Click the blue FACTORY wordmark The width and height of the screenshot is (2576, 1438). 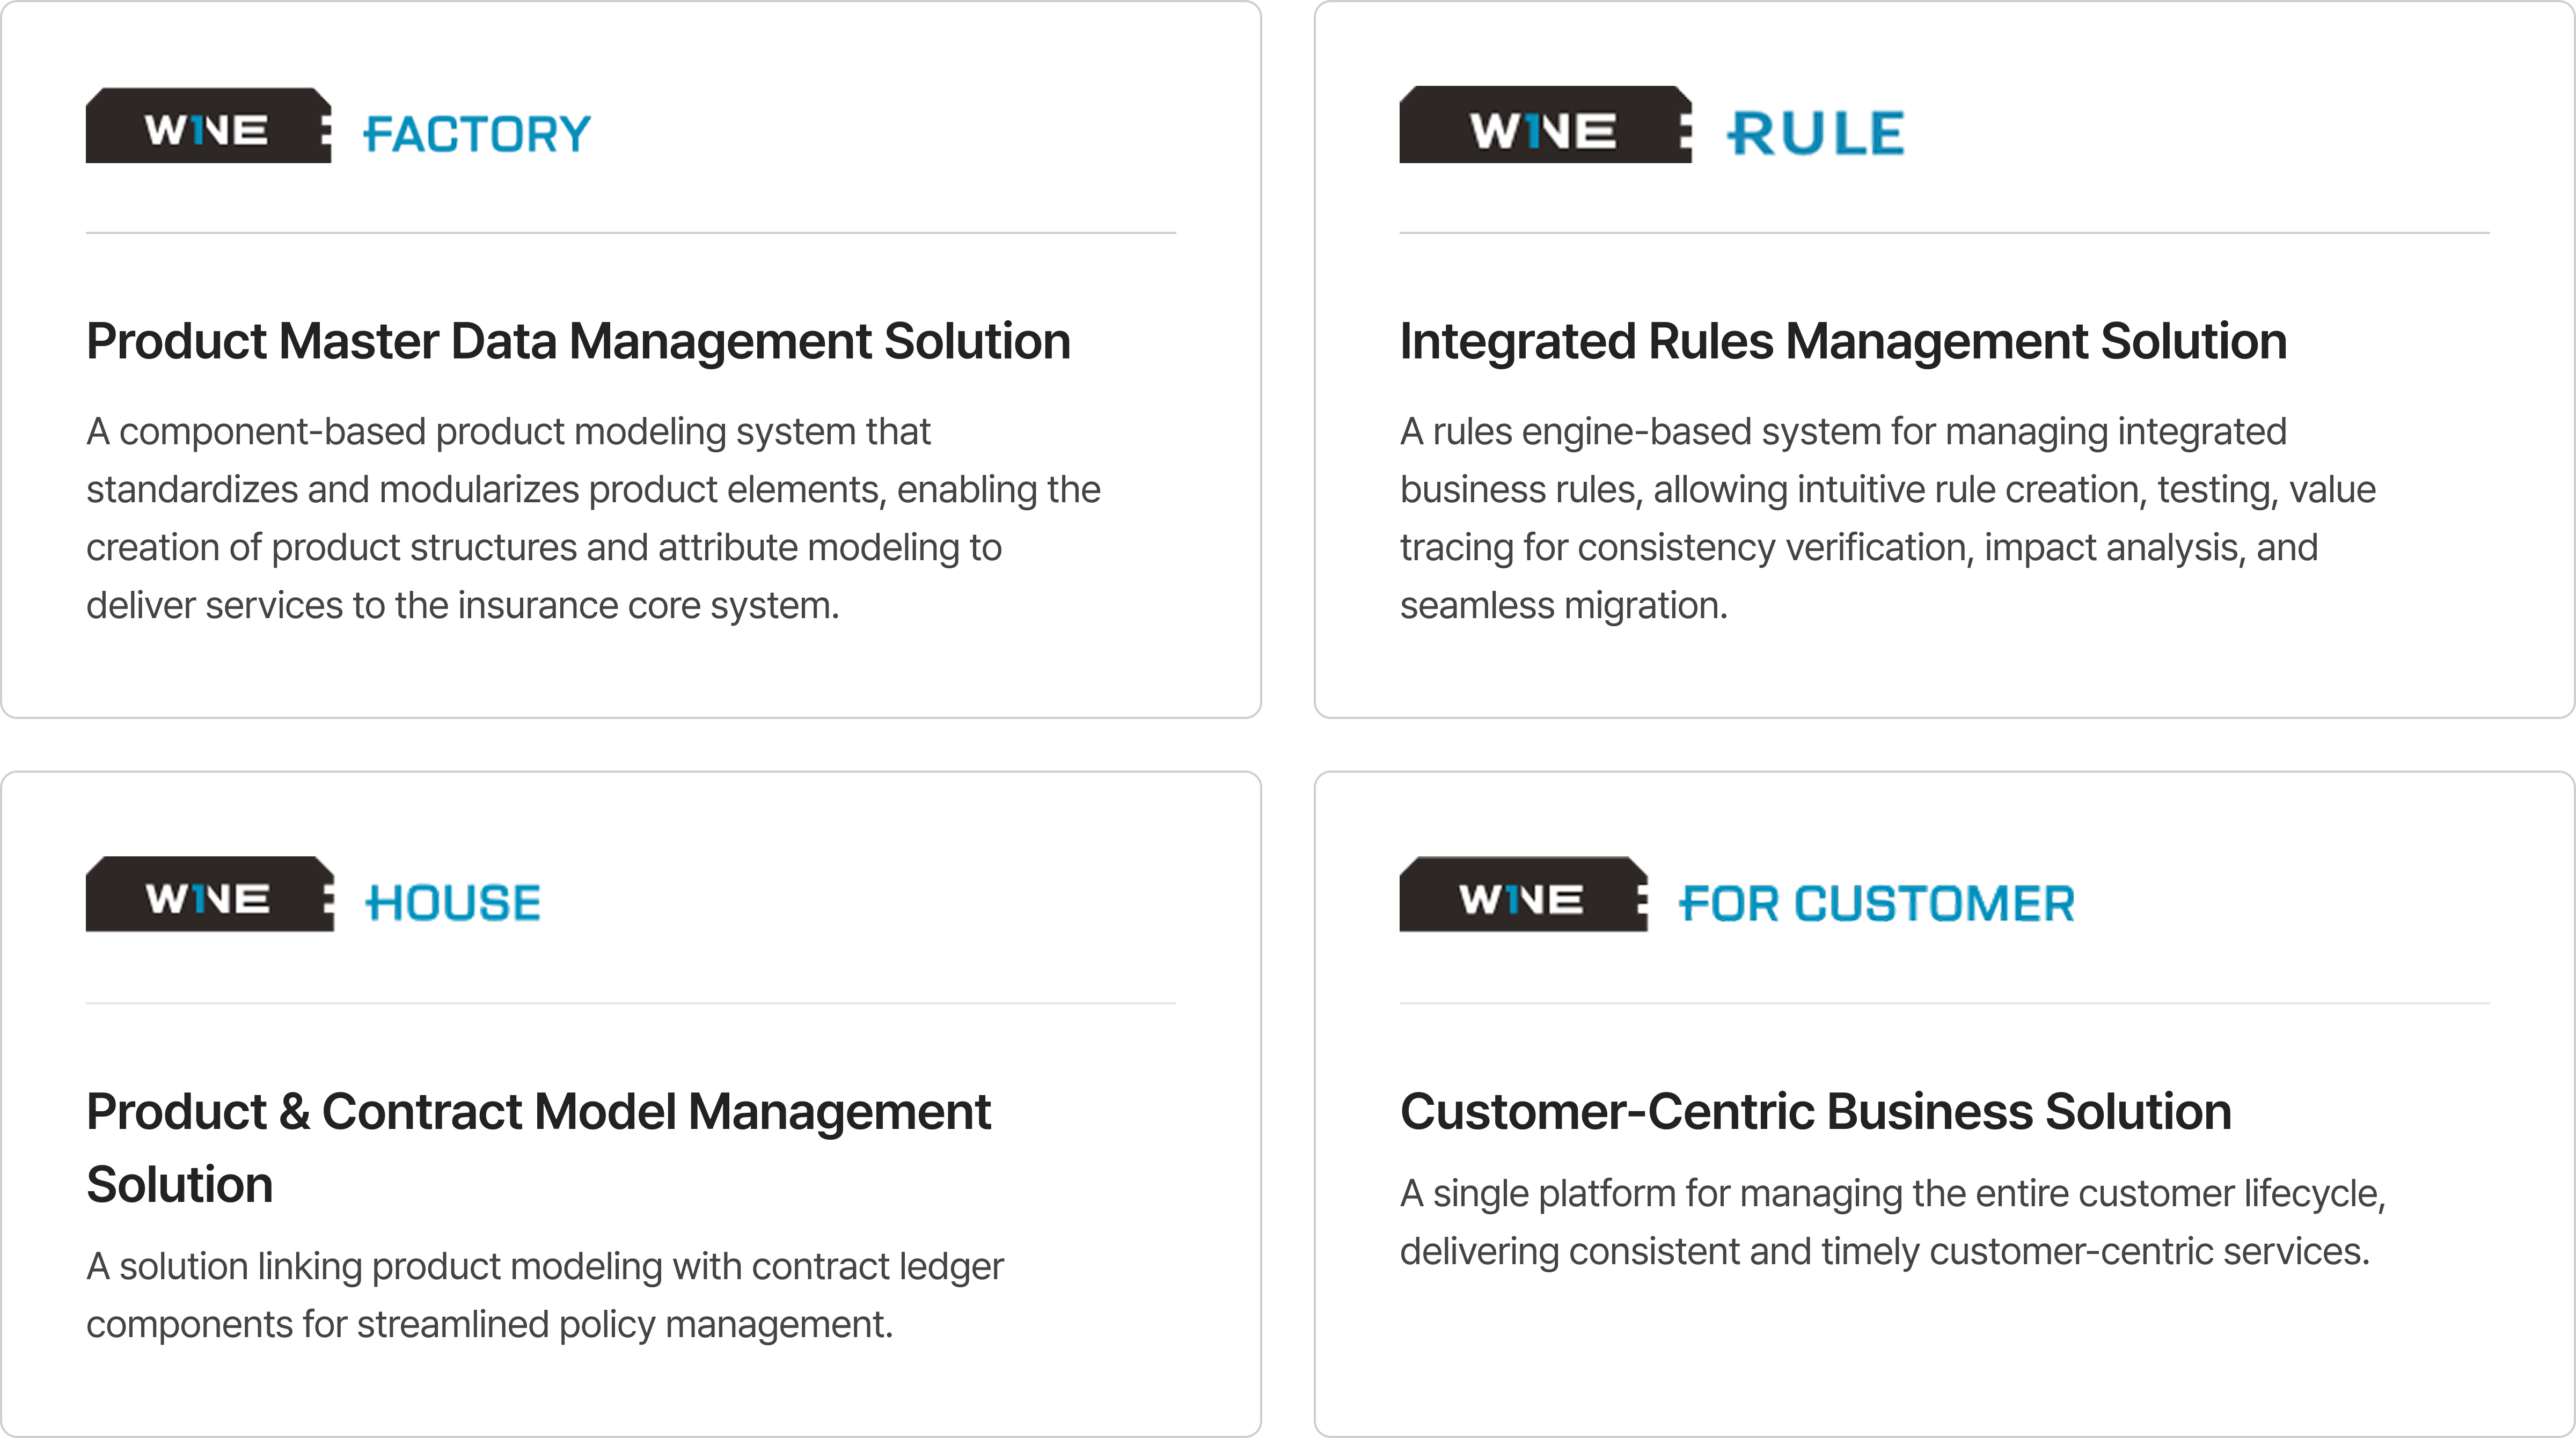pyautogui.click(x=477, y=134)
